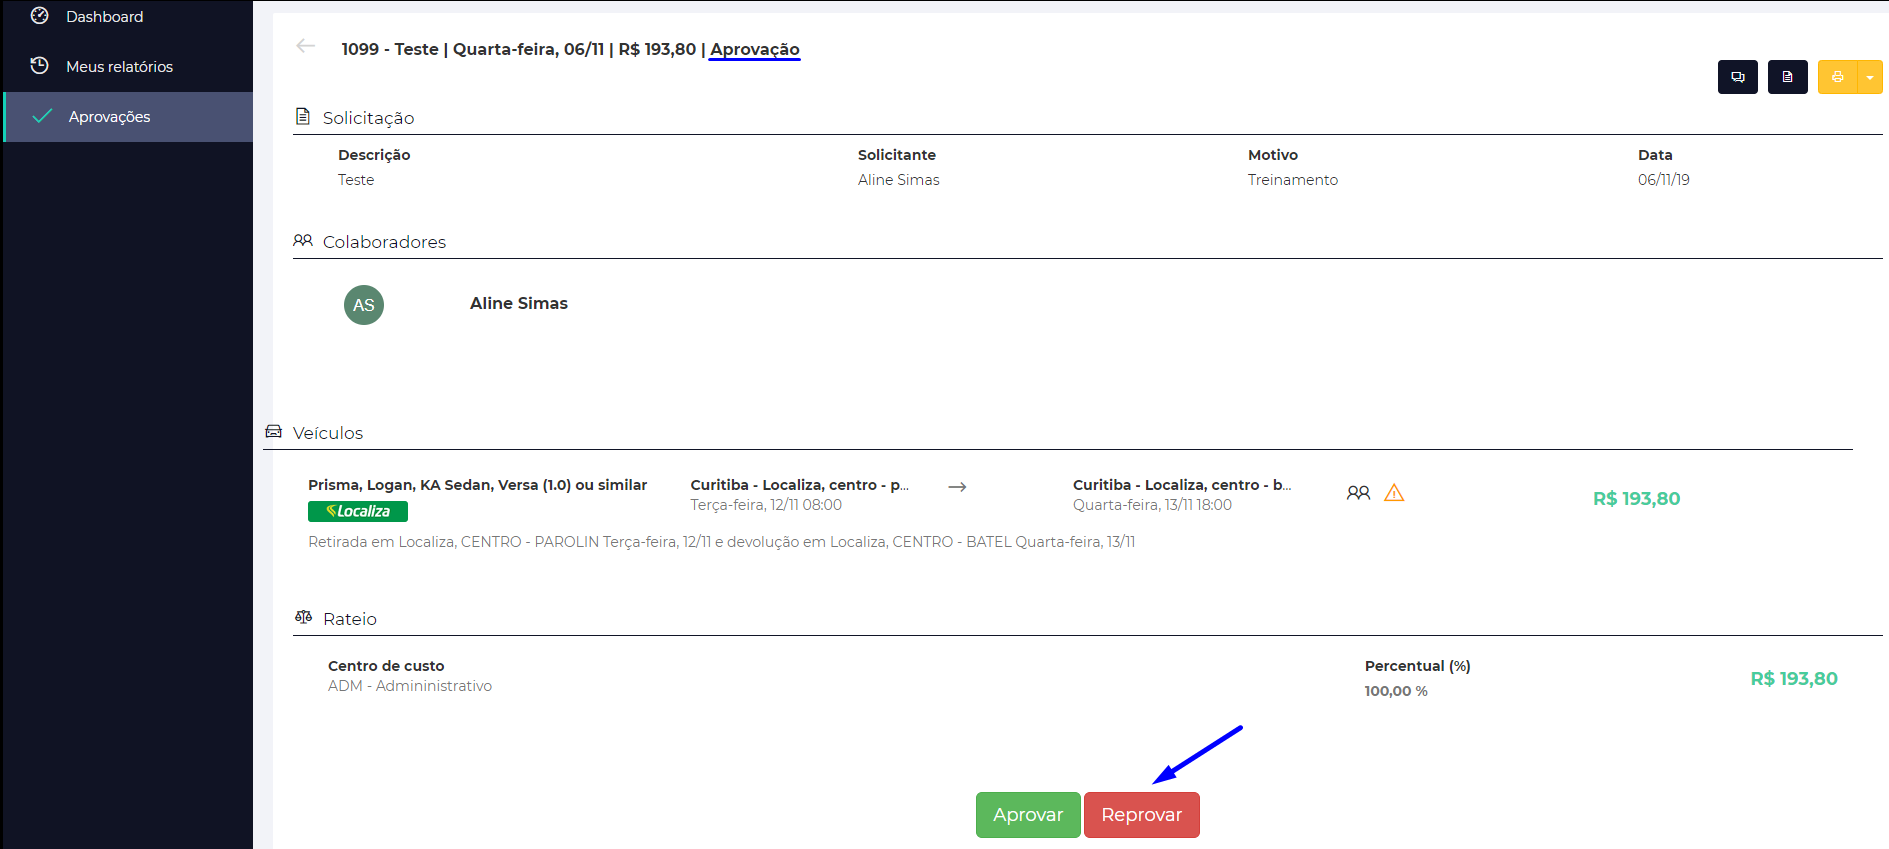Click the Veículos section header
The image size is (1889, 849).
pos(327,433)
